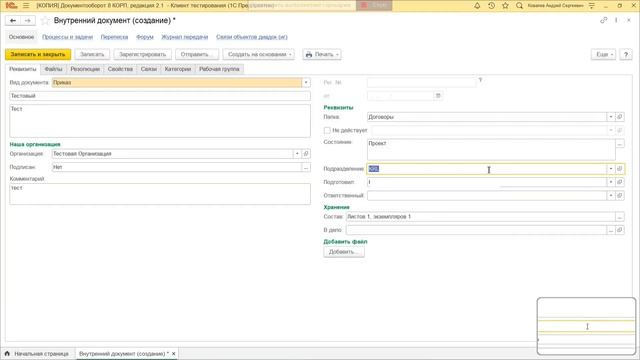Close the Внутренний документ bottom tab
640x360 pixels.
coord(173,353)
